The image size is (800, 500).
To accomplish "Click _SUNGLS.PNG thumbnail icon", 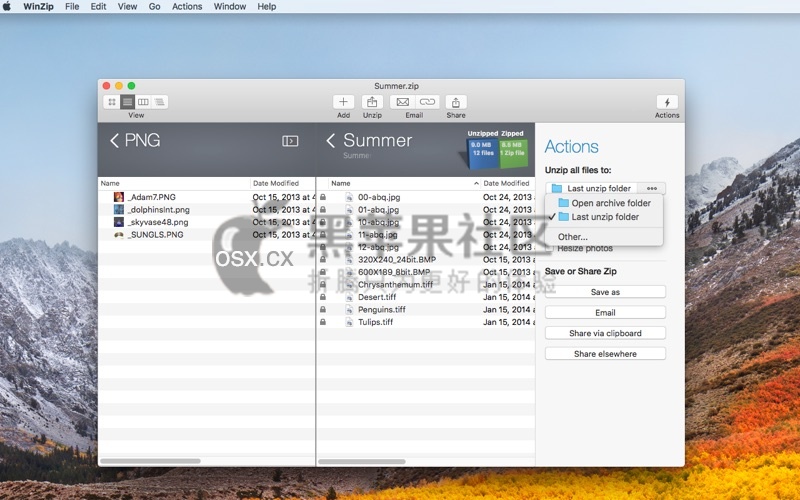I will point(119,235).
